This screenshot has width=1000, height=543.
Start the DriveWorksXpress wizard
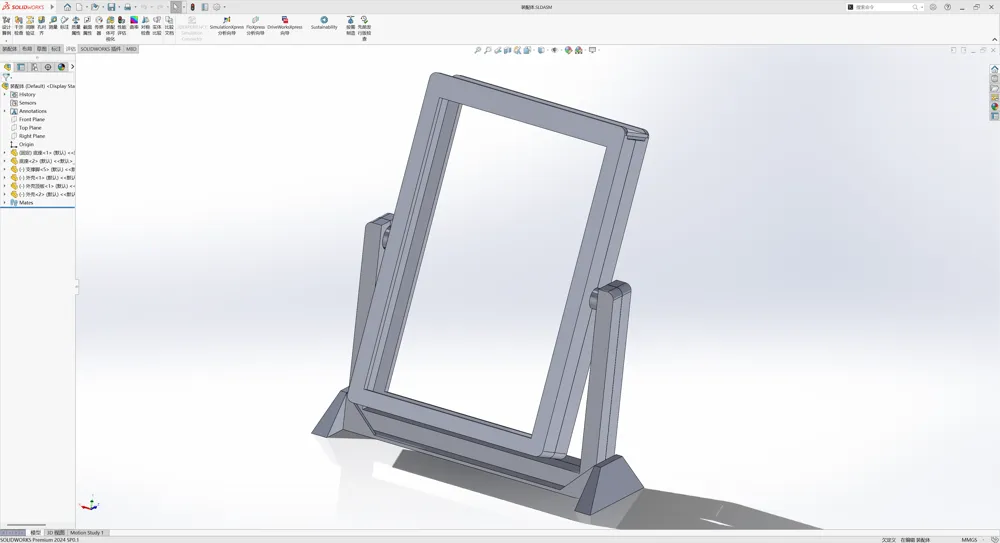click(285, 26)
